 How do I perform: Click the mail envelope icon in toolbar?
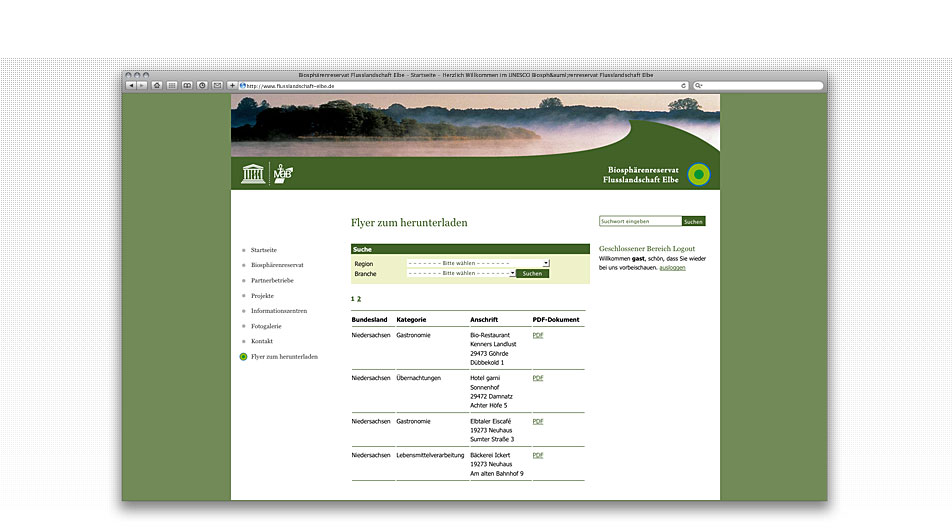[217, 86]
